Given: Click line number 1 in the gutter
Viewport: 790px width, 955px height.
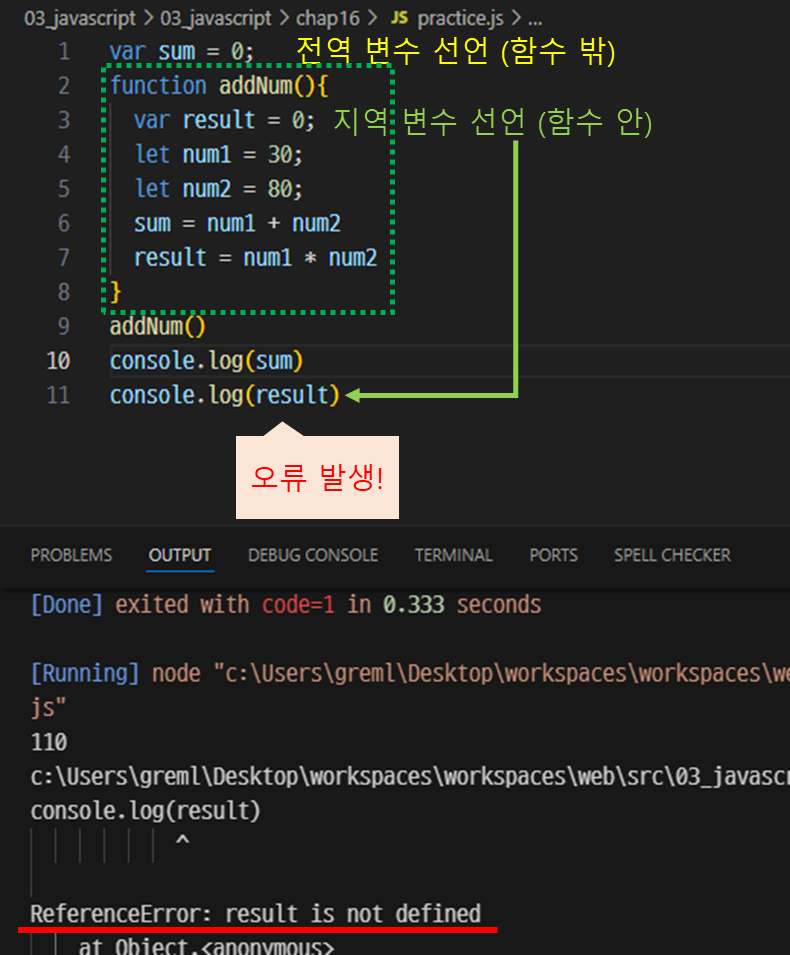Looking at the screenshot, I should (63, 51).
